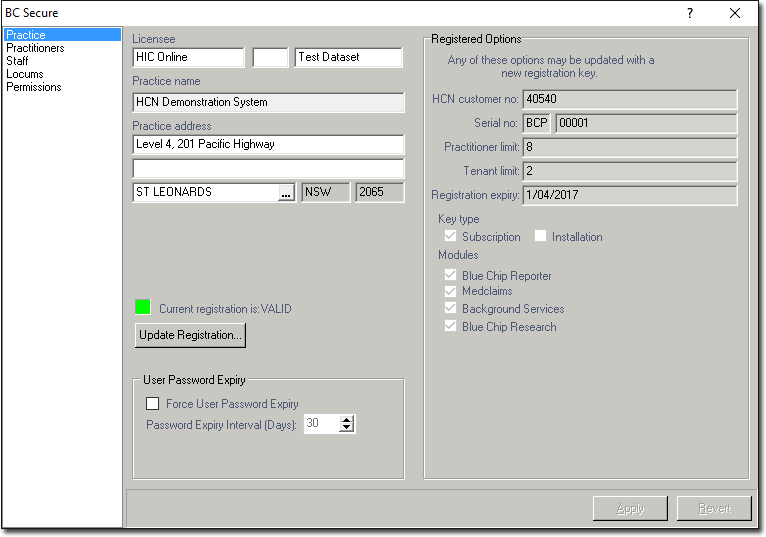Toggle the Subscription key type checkbox

[449, 237]
